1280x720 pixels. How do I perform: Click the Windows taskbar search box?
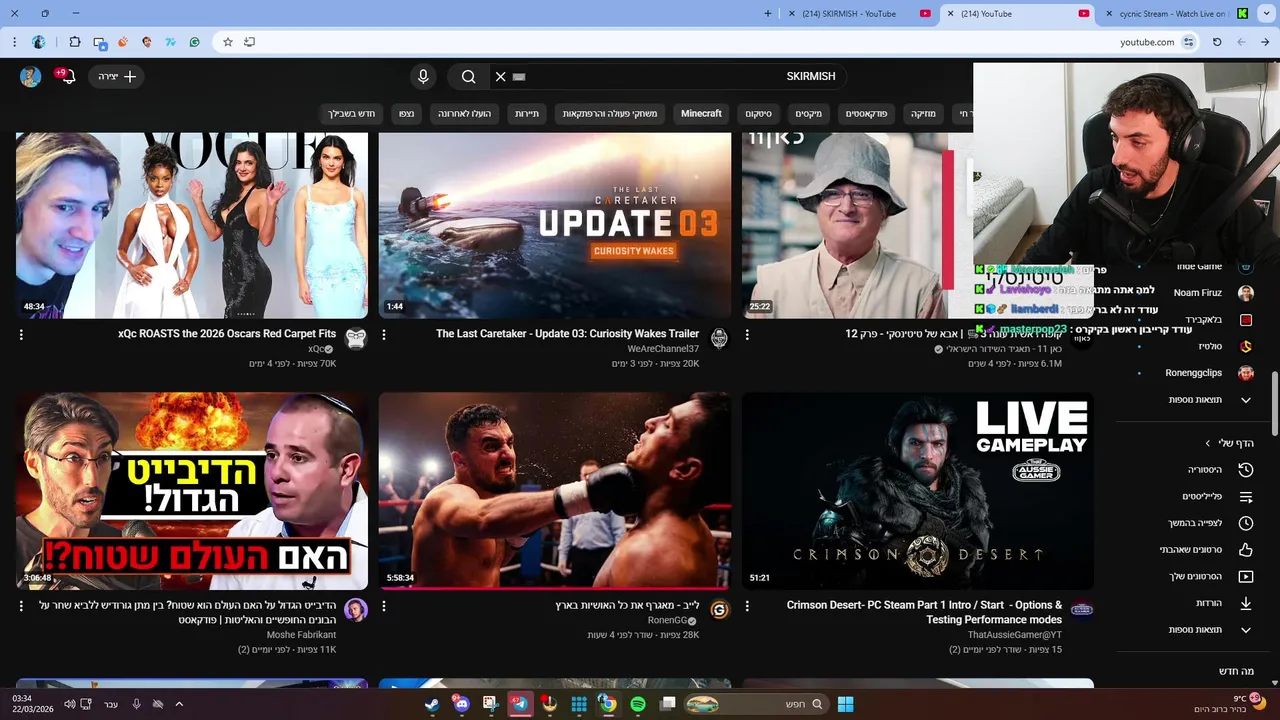(x=757, y=704)
